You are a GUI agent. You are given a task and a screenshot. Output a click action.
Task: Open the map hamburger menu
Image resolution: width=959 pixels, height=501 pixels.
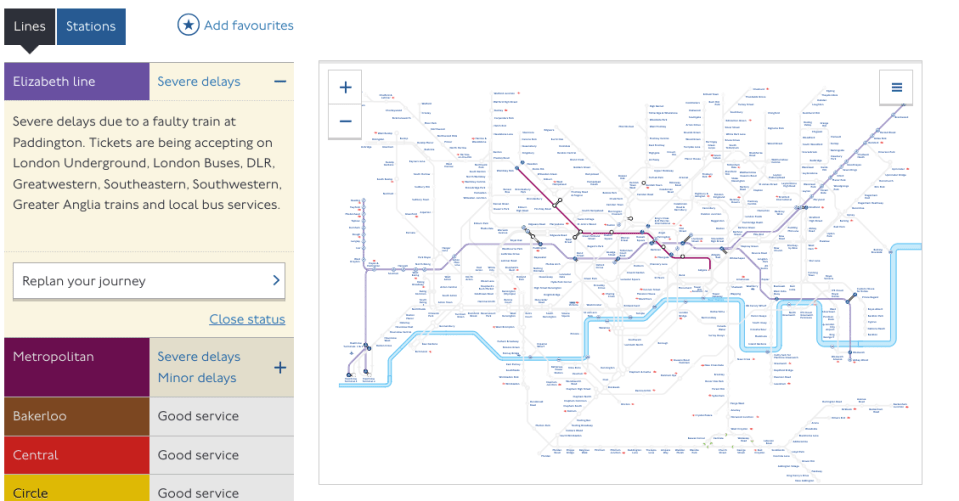pyautogui.click(x=897, y=87)
